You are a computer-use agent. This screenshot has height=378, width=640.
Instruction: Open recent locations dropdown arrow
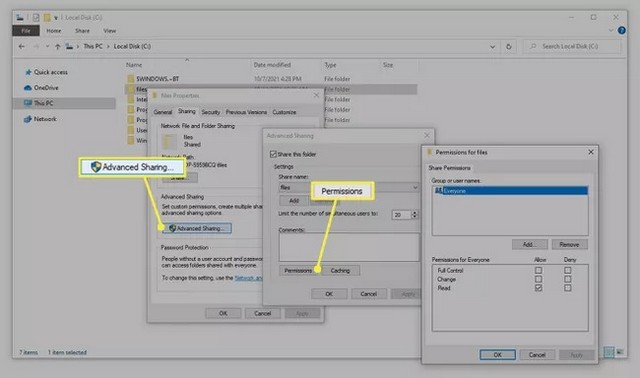(x=47, y=47)
